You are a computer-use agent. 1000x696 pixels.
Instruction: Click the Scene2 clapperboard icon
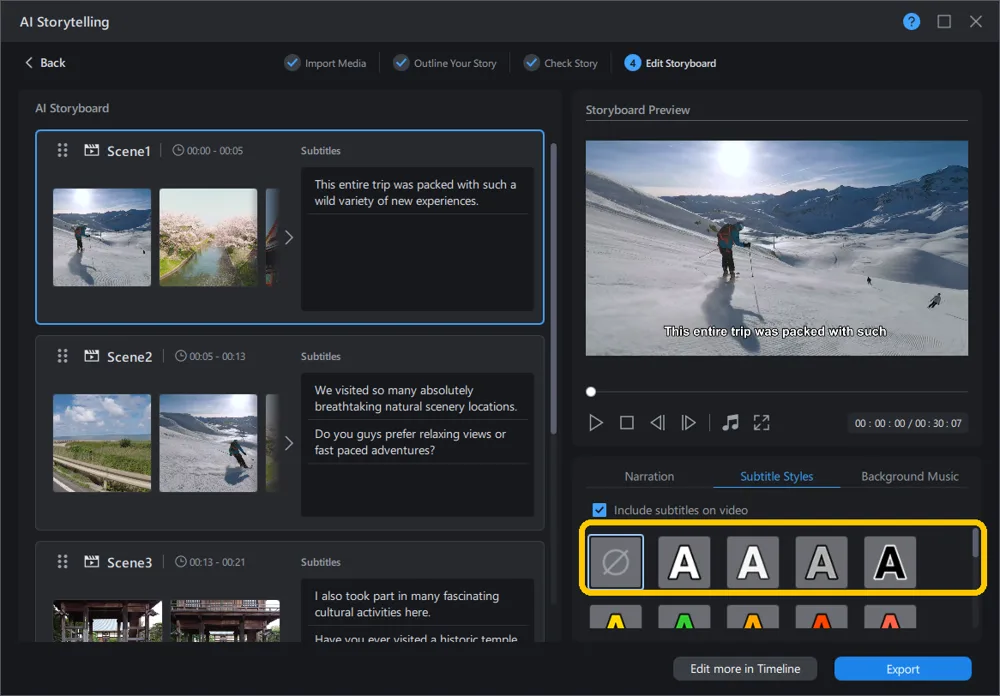92,355
